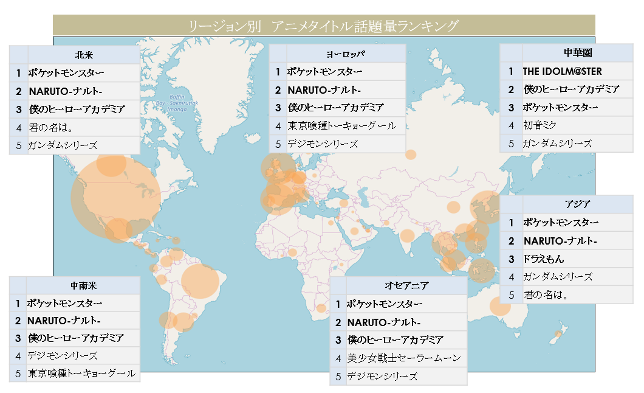Select the アジア table header

[x=577, y=204]
